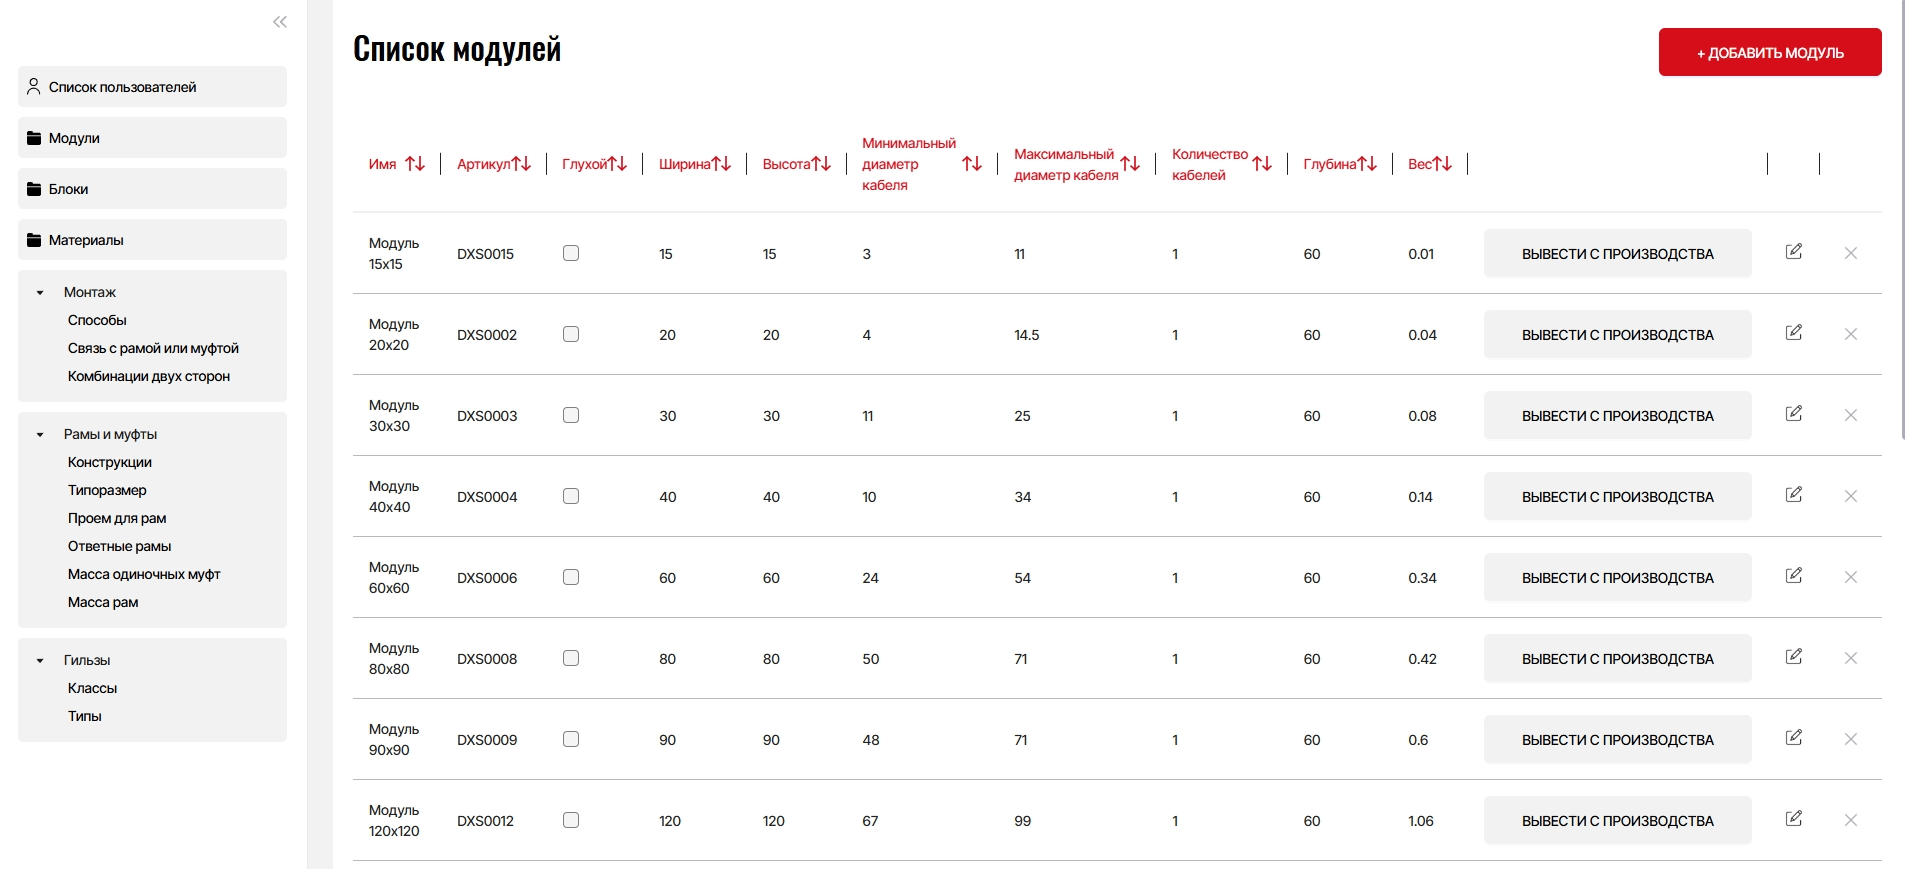Collapse the Монтаж section arrow

point(40,293)
